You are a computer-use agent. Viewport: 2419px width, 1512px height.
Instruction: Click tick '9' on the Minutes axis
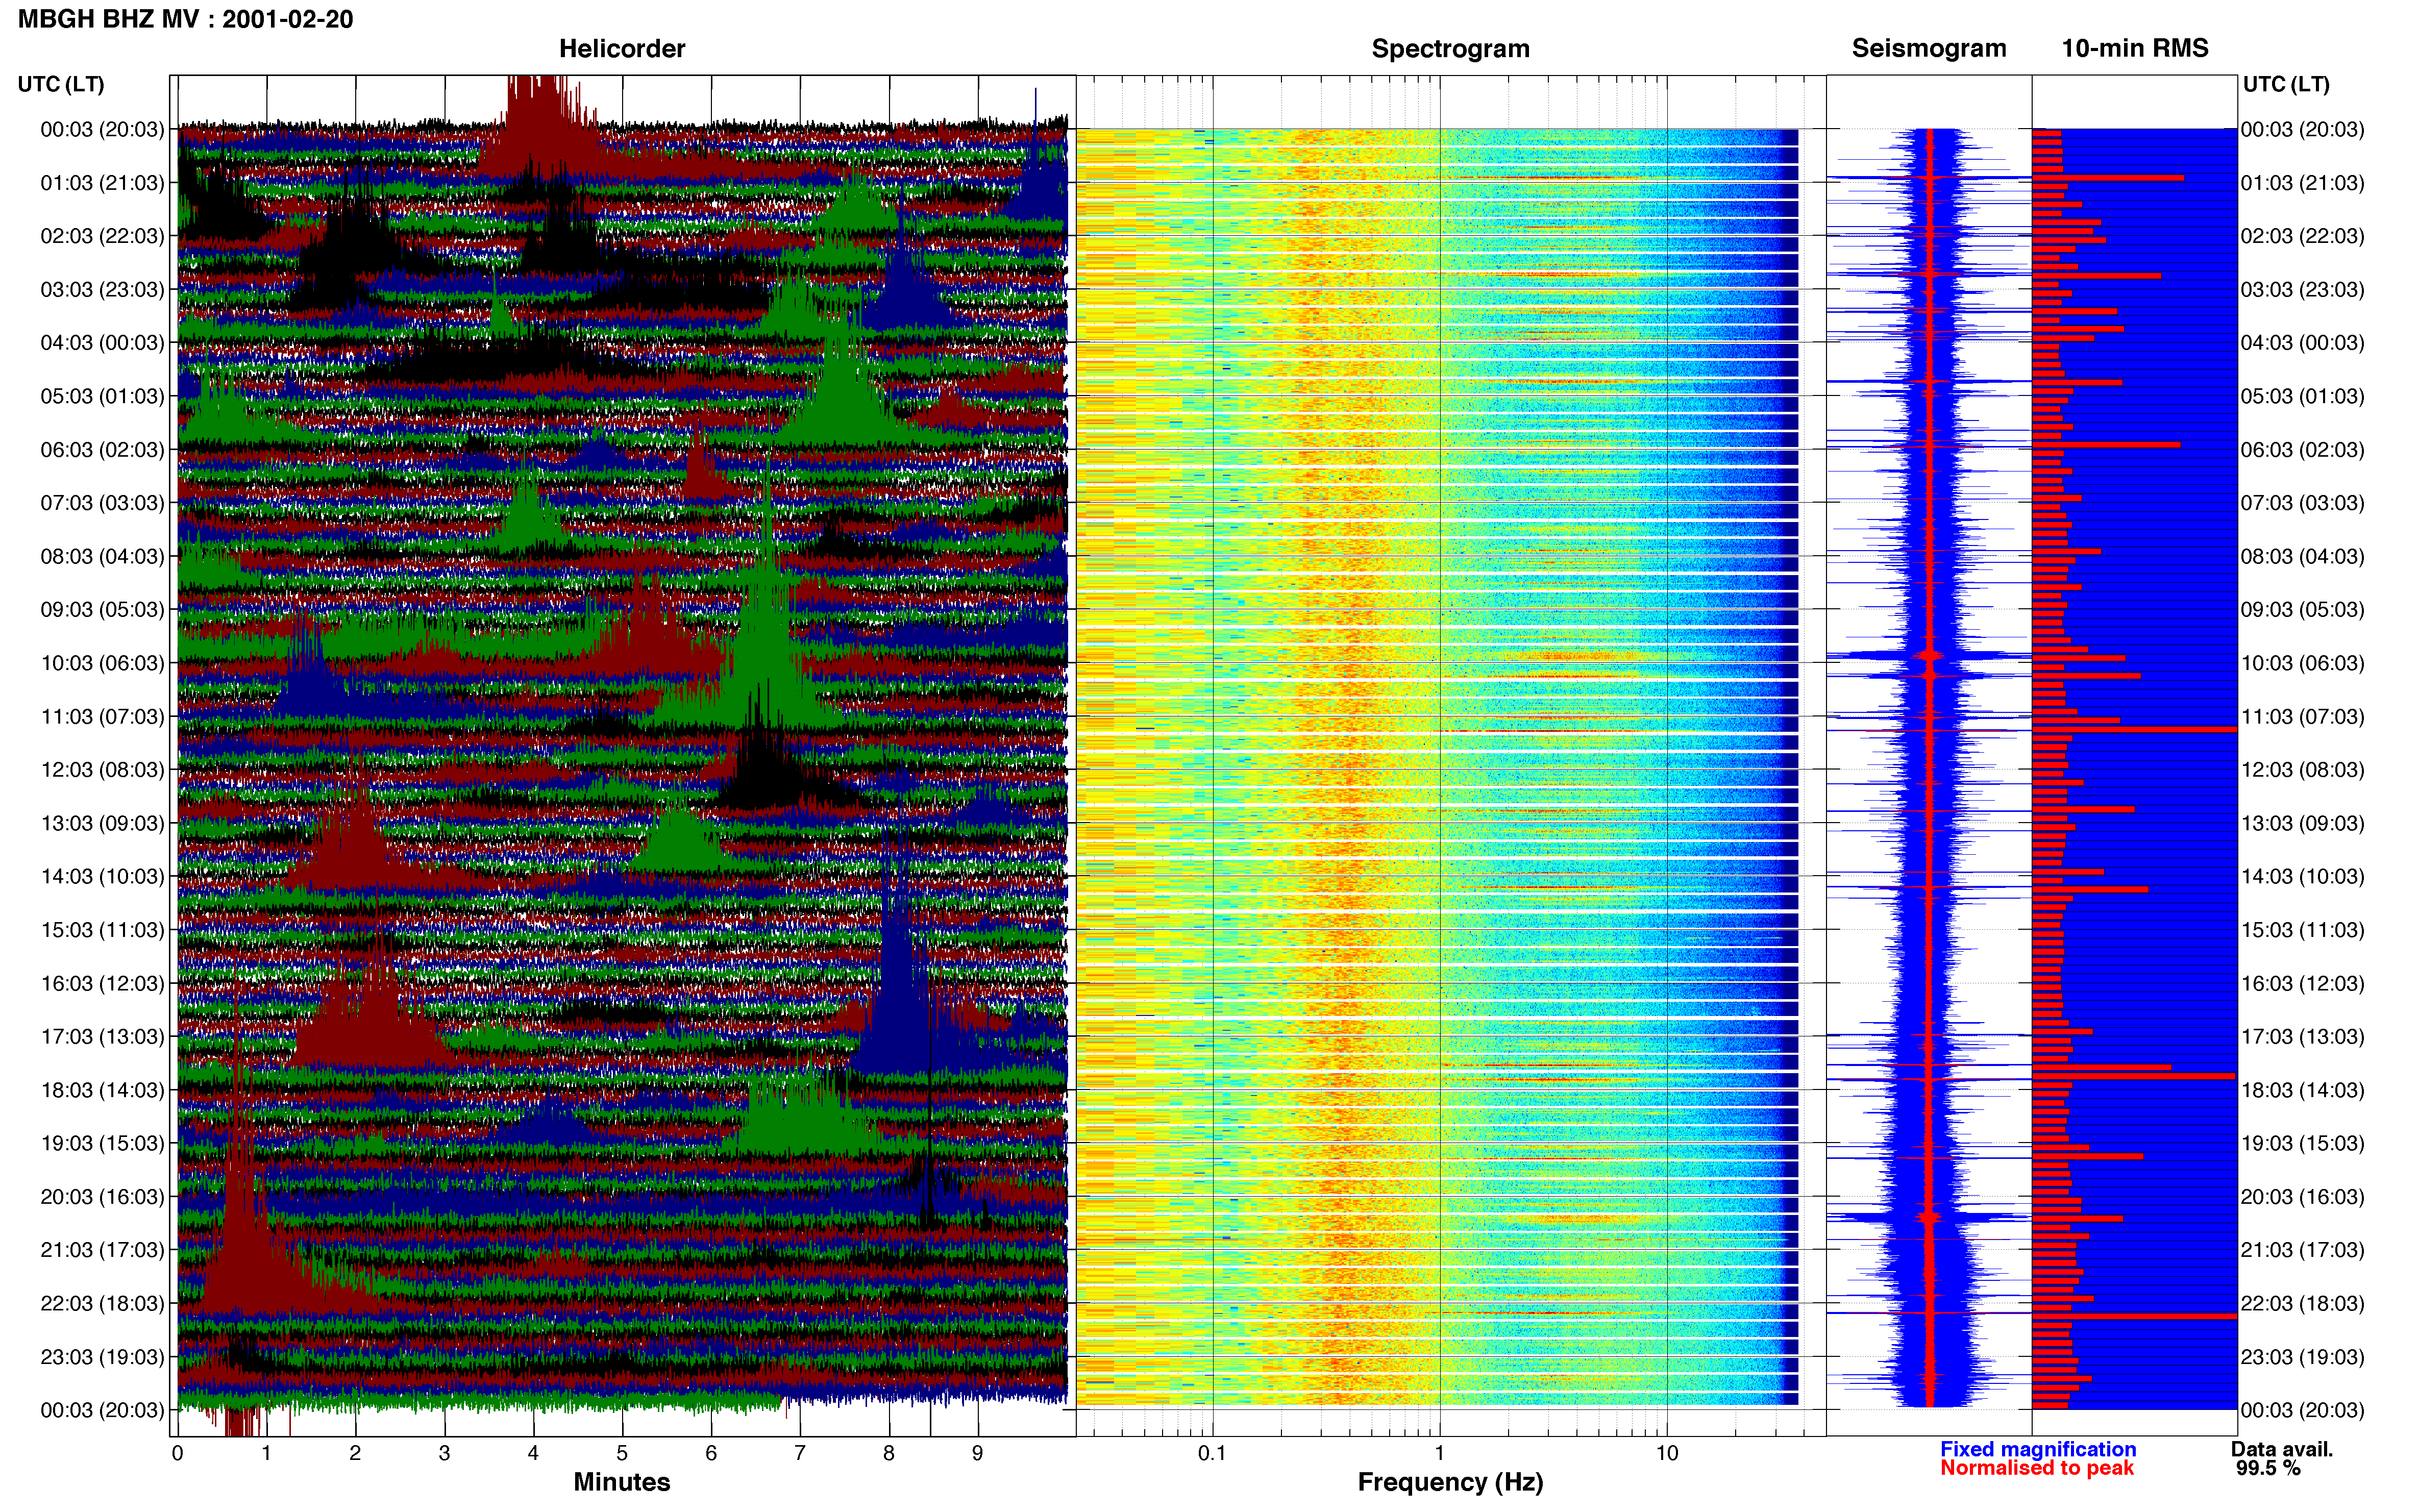coord(978,1453)
